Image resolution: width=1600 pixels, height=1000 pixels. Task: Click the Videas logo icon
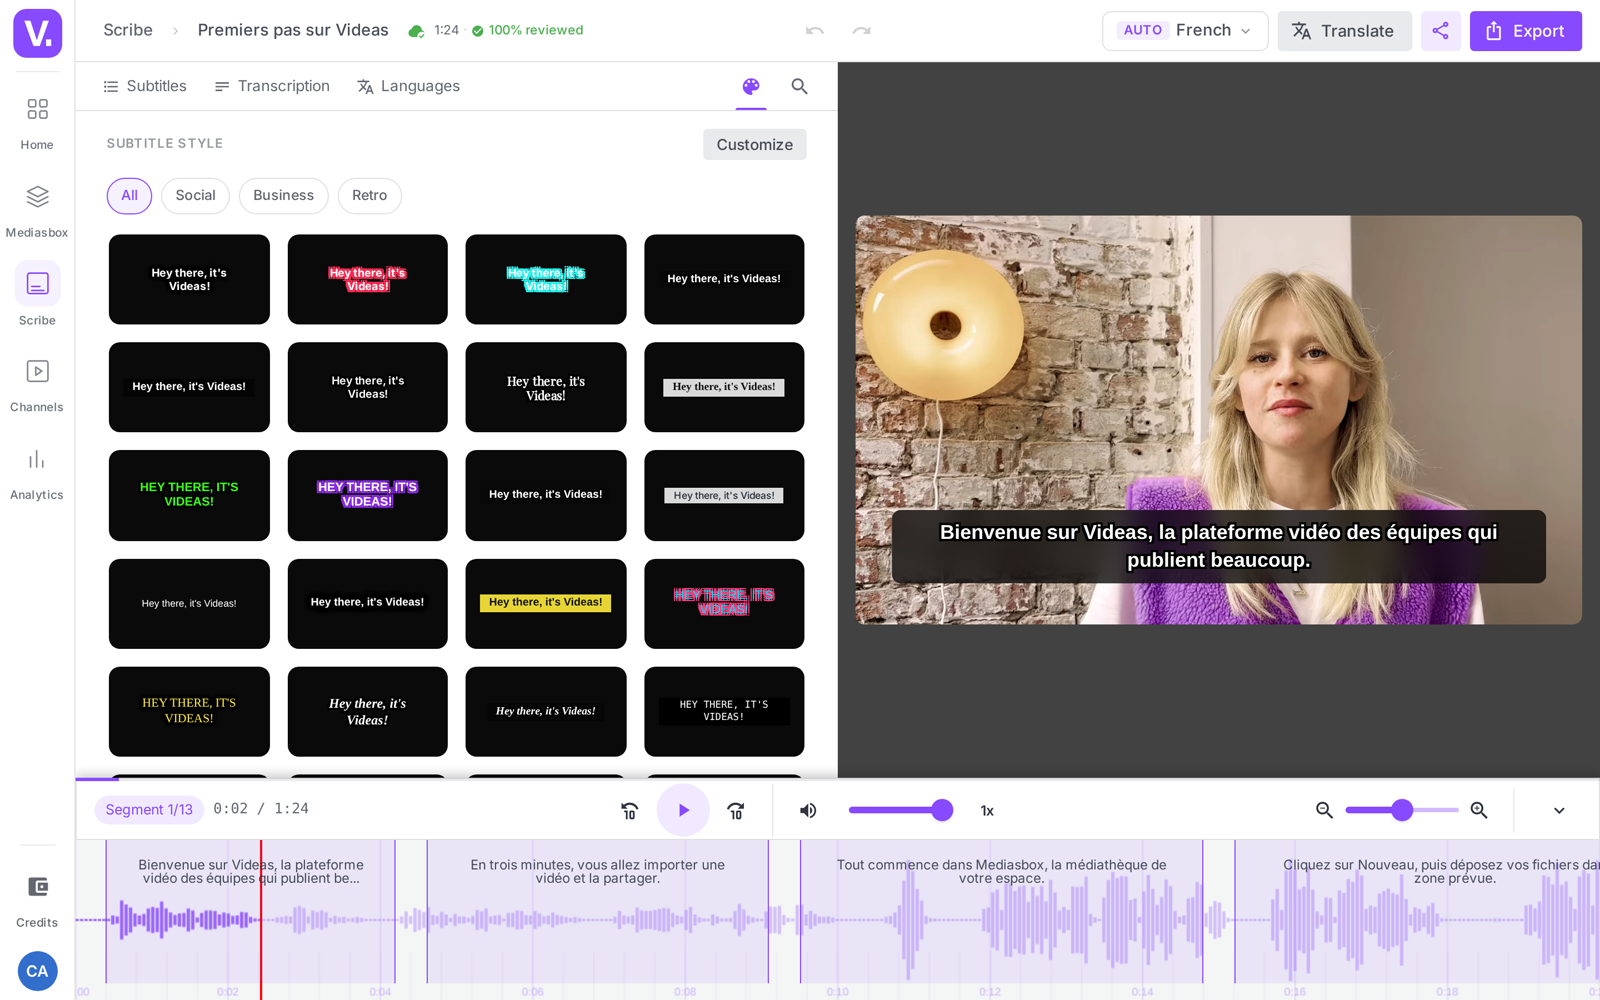coord(37,33)
